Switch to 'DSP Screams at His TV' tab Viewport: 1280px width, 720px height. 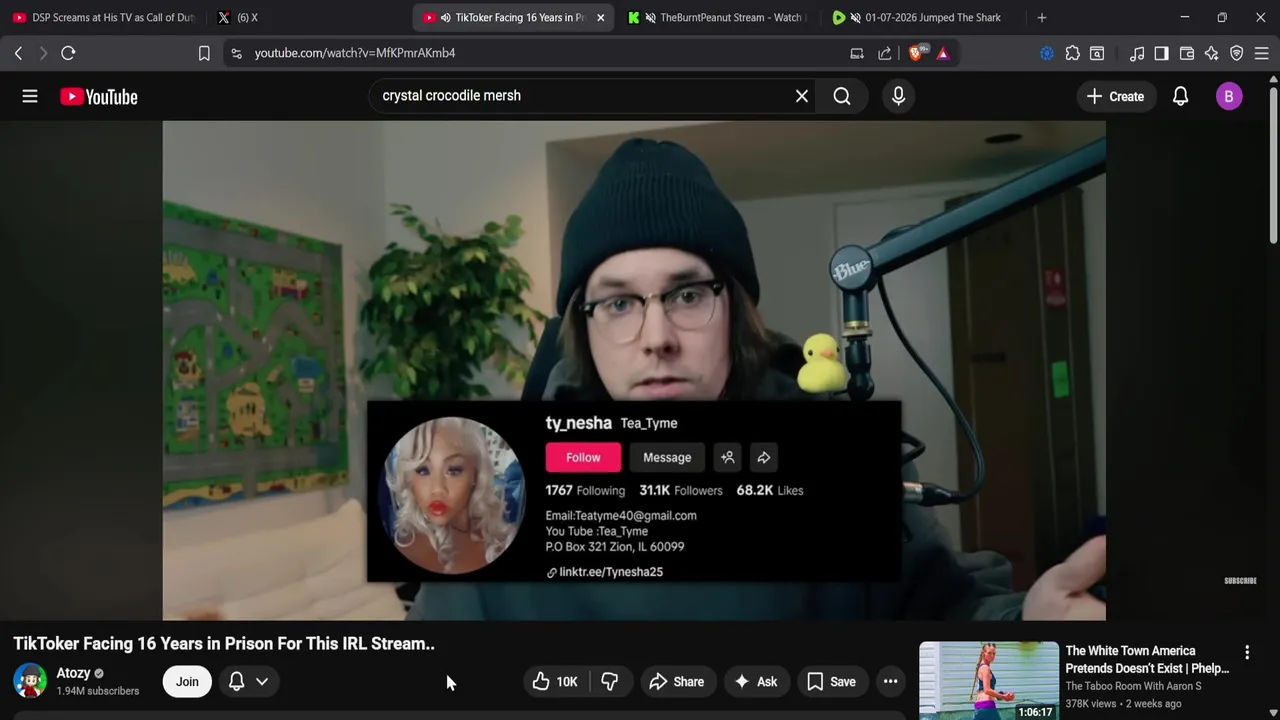coord(103,17)
